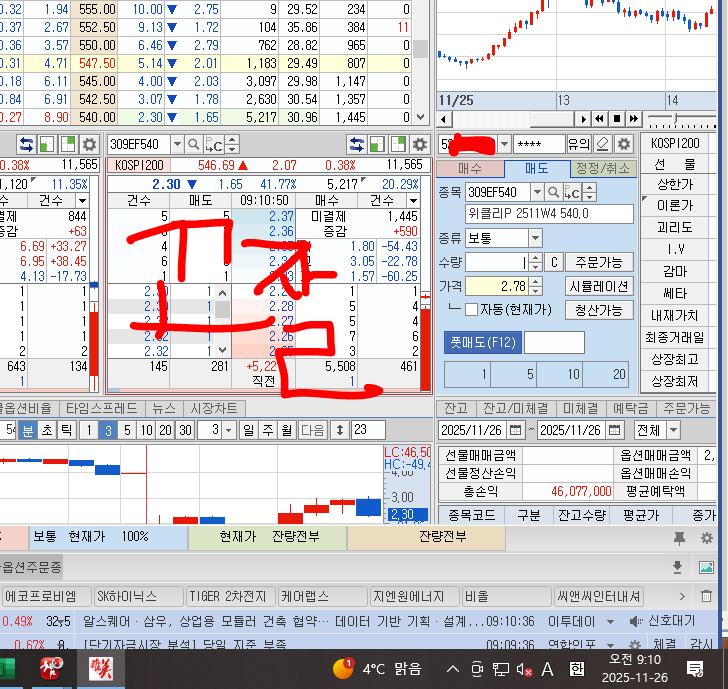Click the magnifier search icon beside 종목 309EF540
The height and width of the screenshot is (689, 728).
tap(552, 192)
